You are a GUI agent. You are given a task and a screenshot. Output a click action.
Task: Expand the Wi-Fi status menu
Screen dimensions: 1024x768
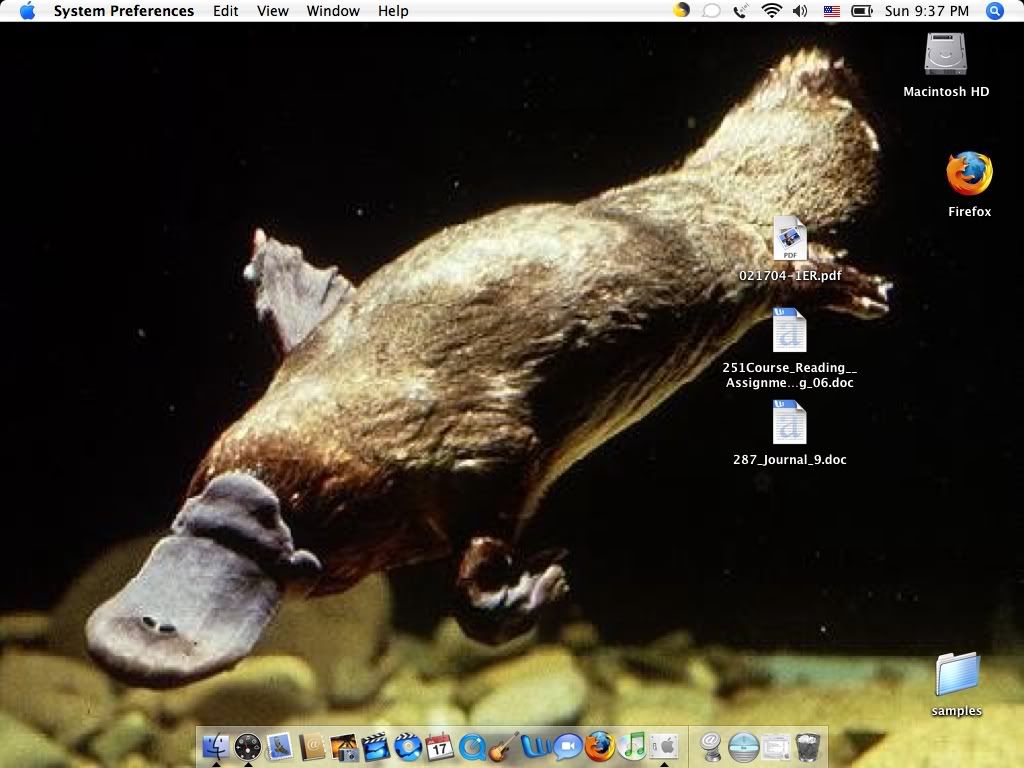tap(771, 11)
